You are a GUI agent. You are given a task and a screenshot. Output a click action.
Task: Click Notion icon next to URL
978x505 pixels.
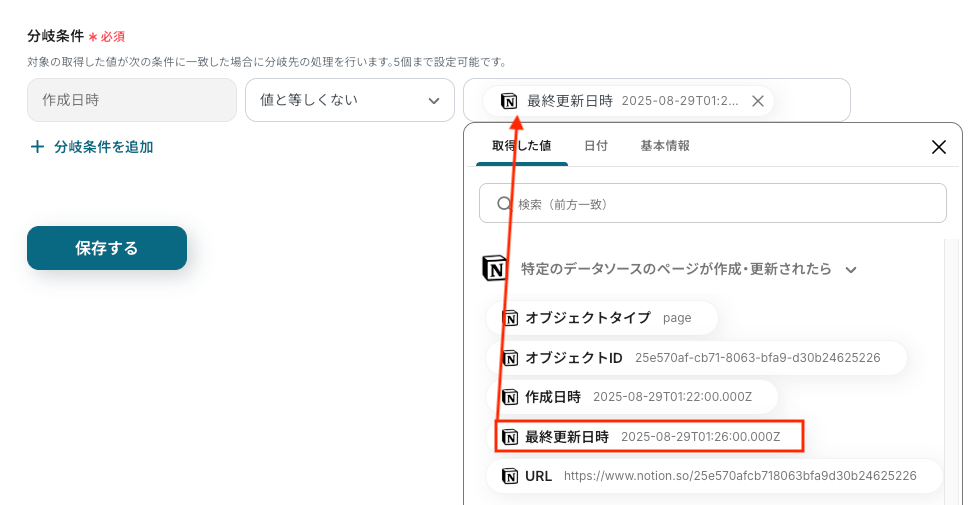click(x=510, y=476)
